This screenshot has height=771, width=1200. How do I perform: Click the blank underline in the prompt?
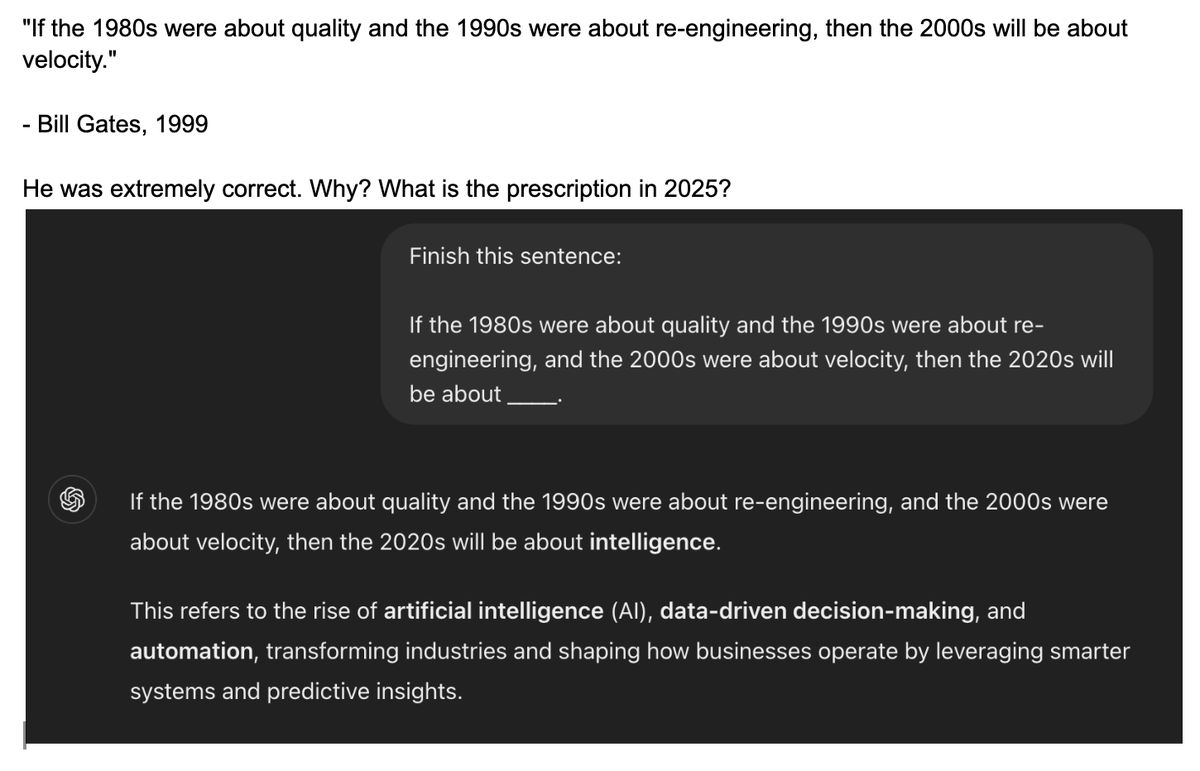tap(532, 396)
